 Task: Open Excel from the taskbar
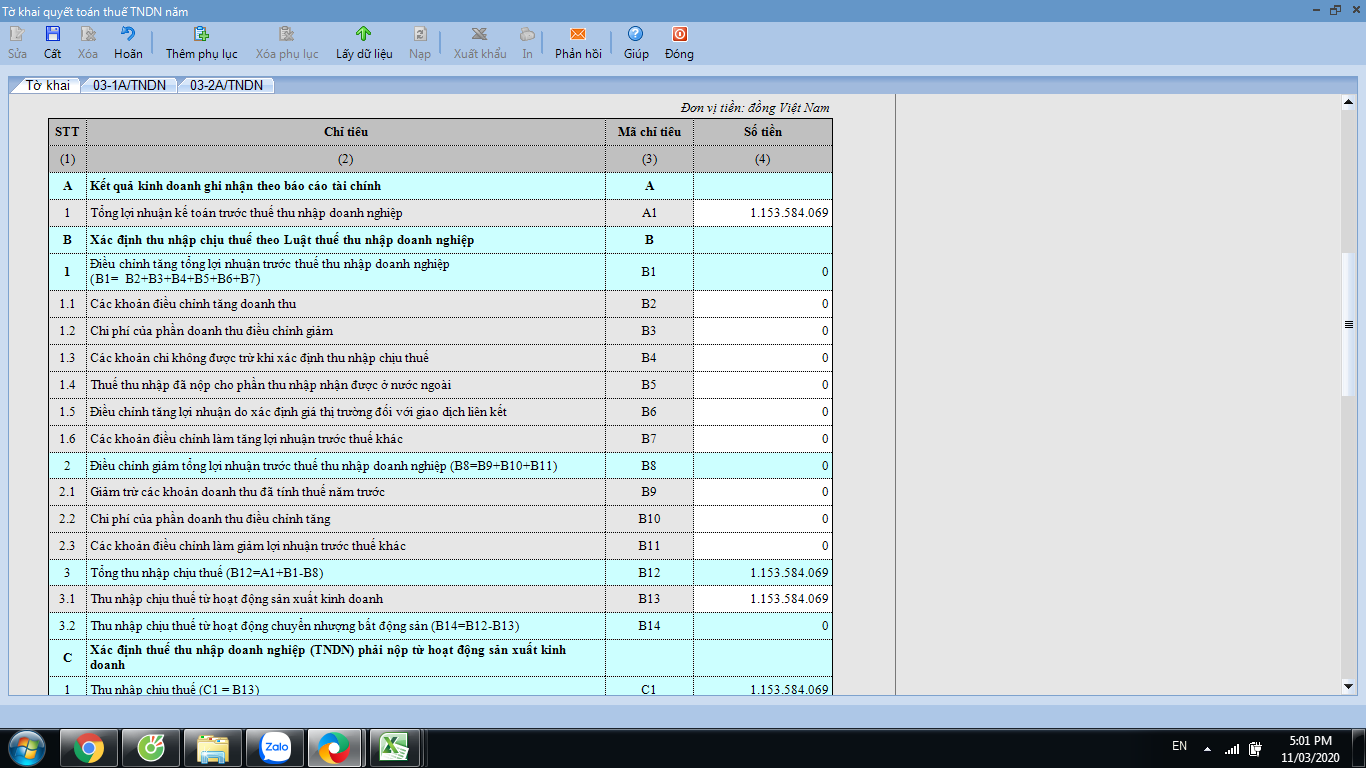pos(395,747)
